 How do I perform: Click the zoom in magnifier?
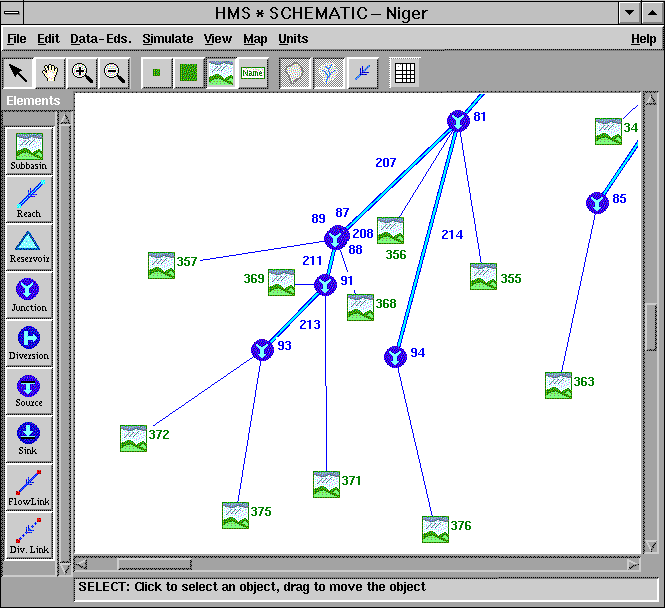83,73
